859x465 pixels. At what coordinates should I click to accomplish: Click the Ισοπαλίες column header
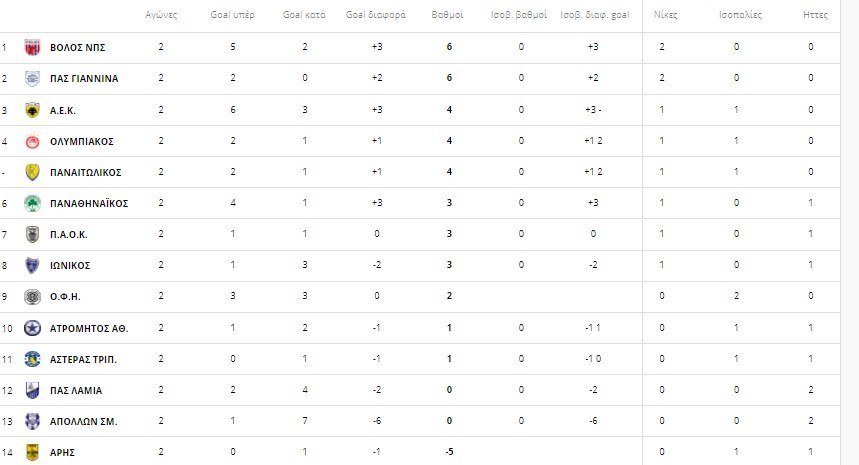(x=737, y=16)
